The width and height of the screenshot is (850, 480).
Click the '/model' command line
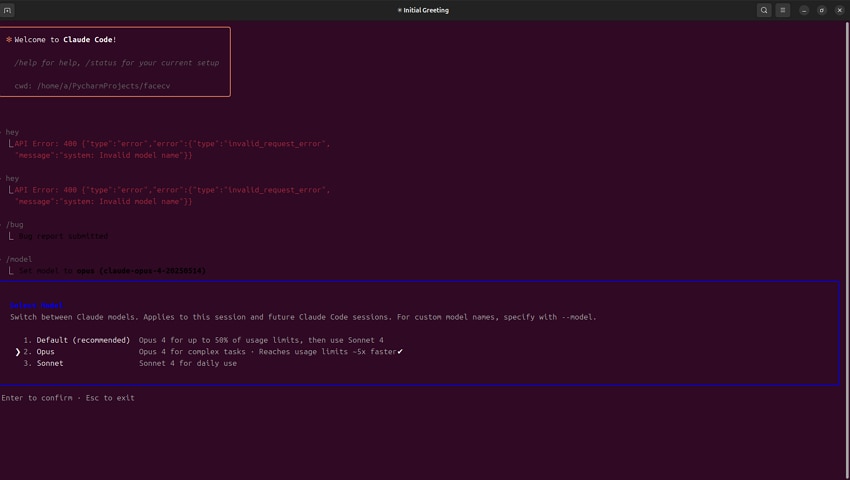point(19,259)
